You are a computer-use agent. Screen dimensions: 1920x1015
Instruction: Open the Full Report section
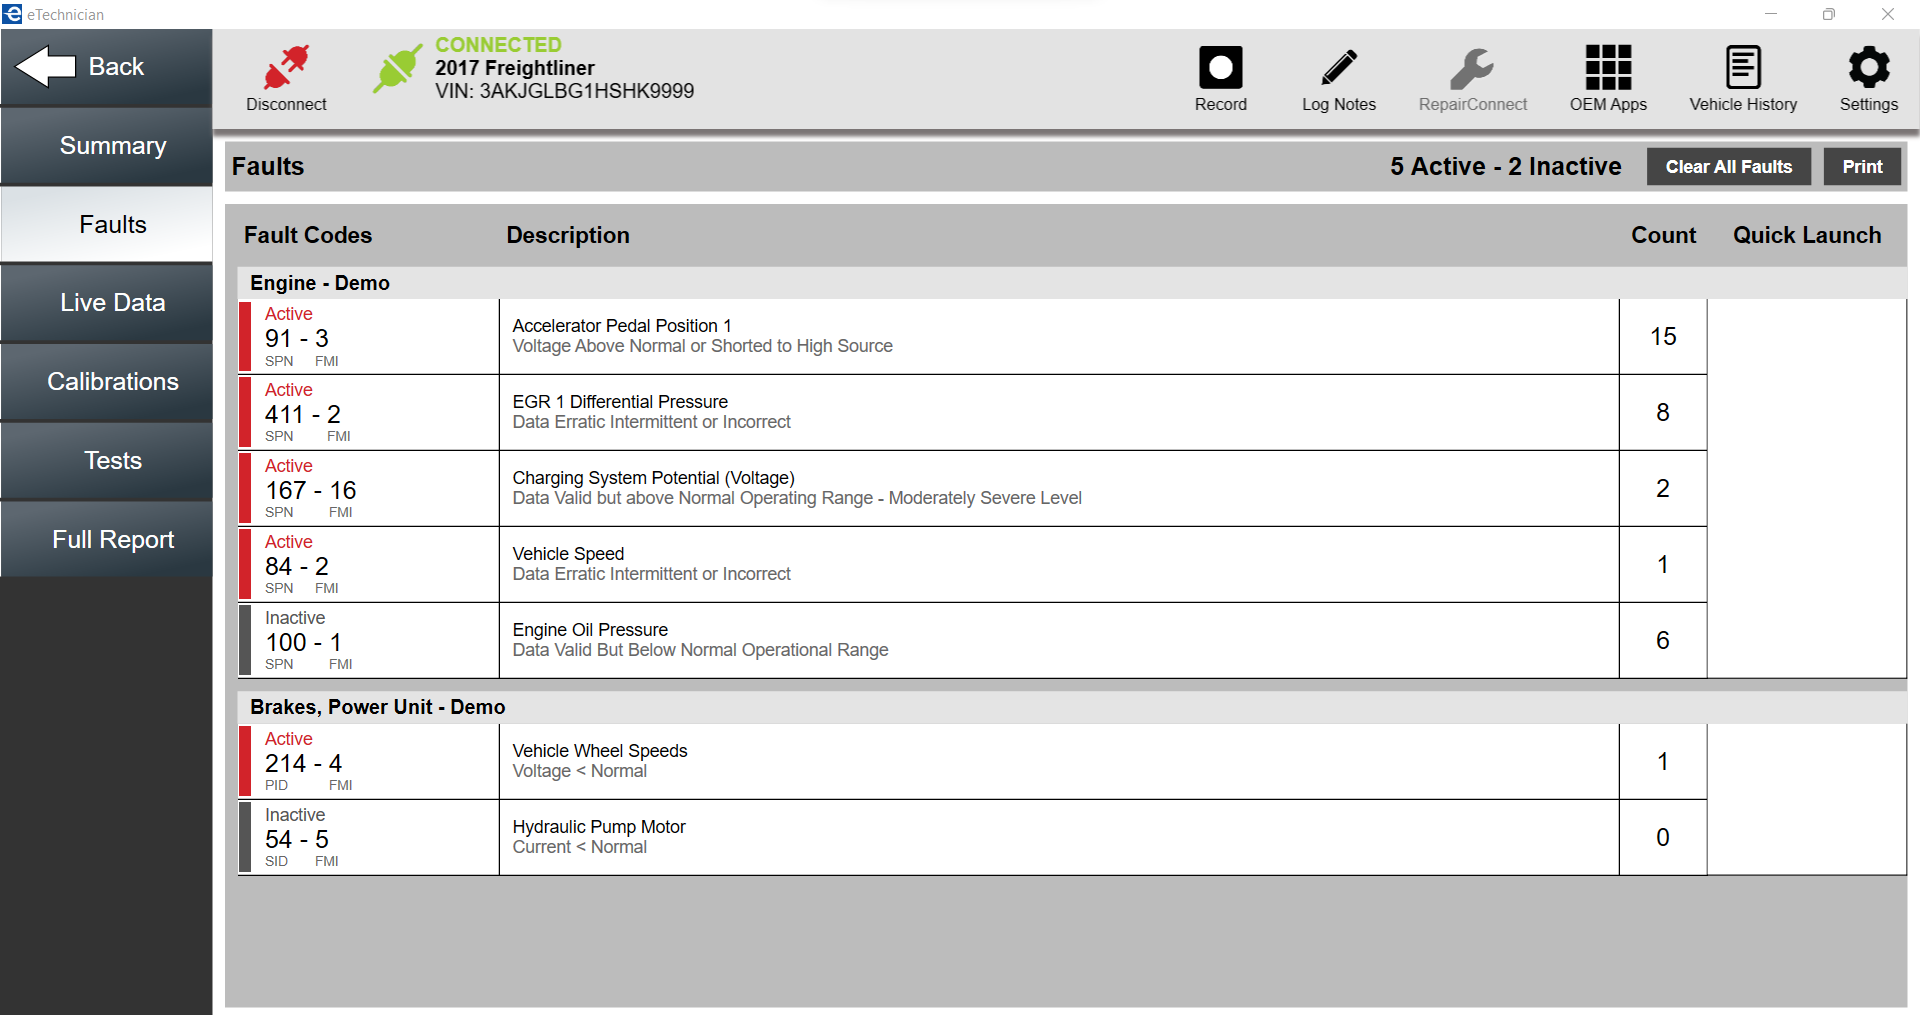pos(113,540)
